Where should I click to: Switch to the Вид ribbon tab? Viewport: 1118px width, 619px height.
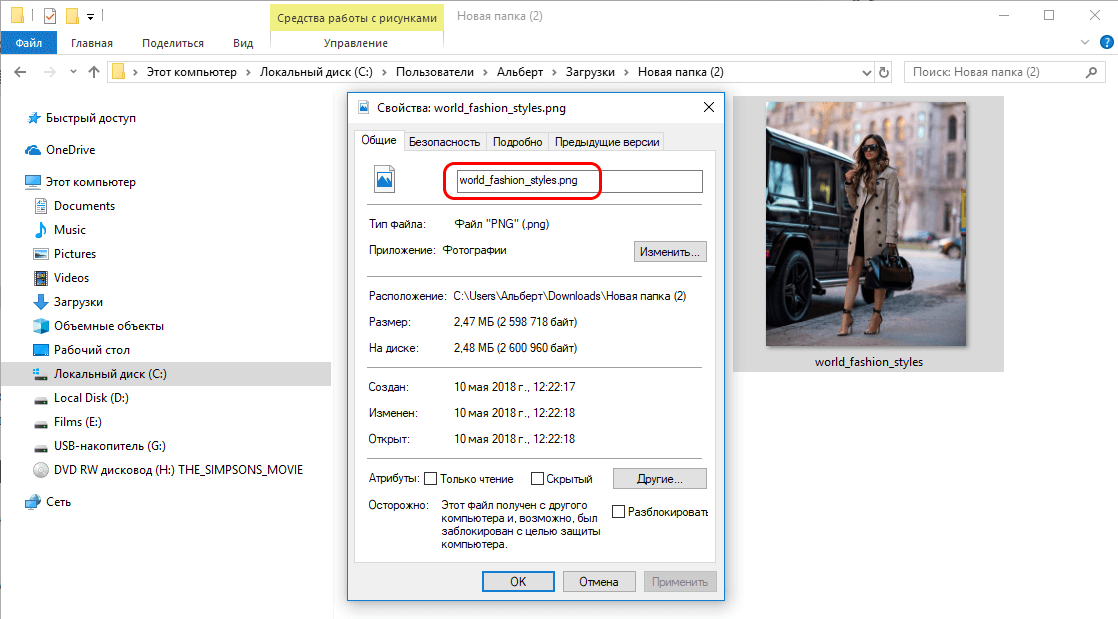[242, 43]
